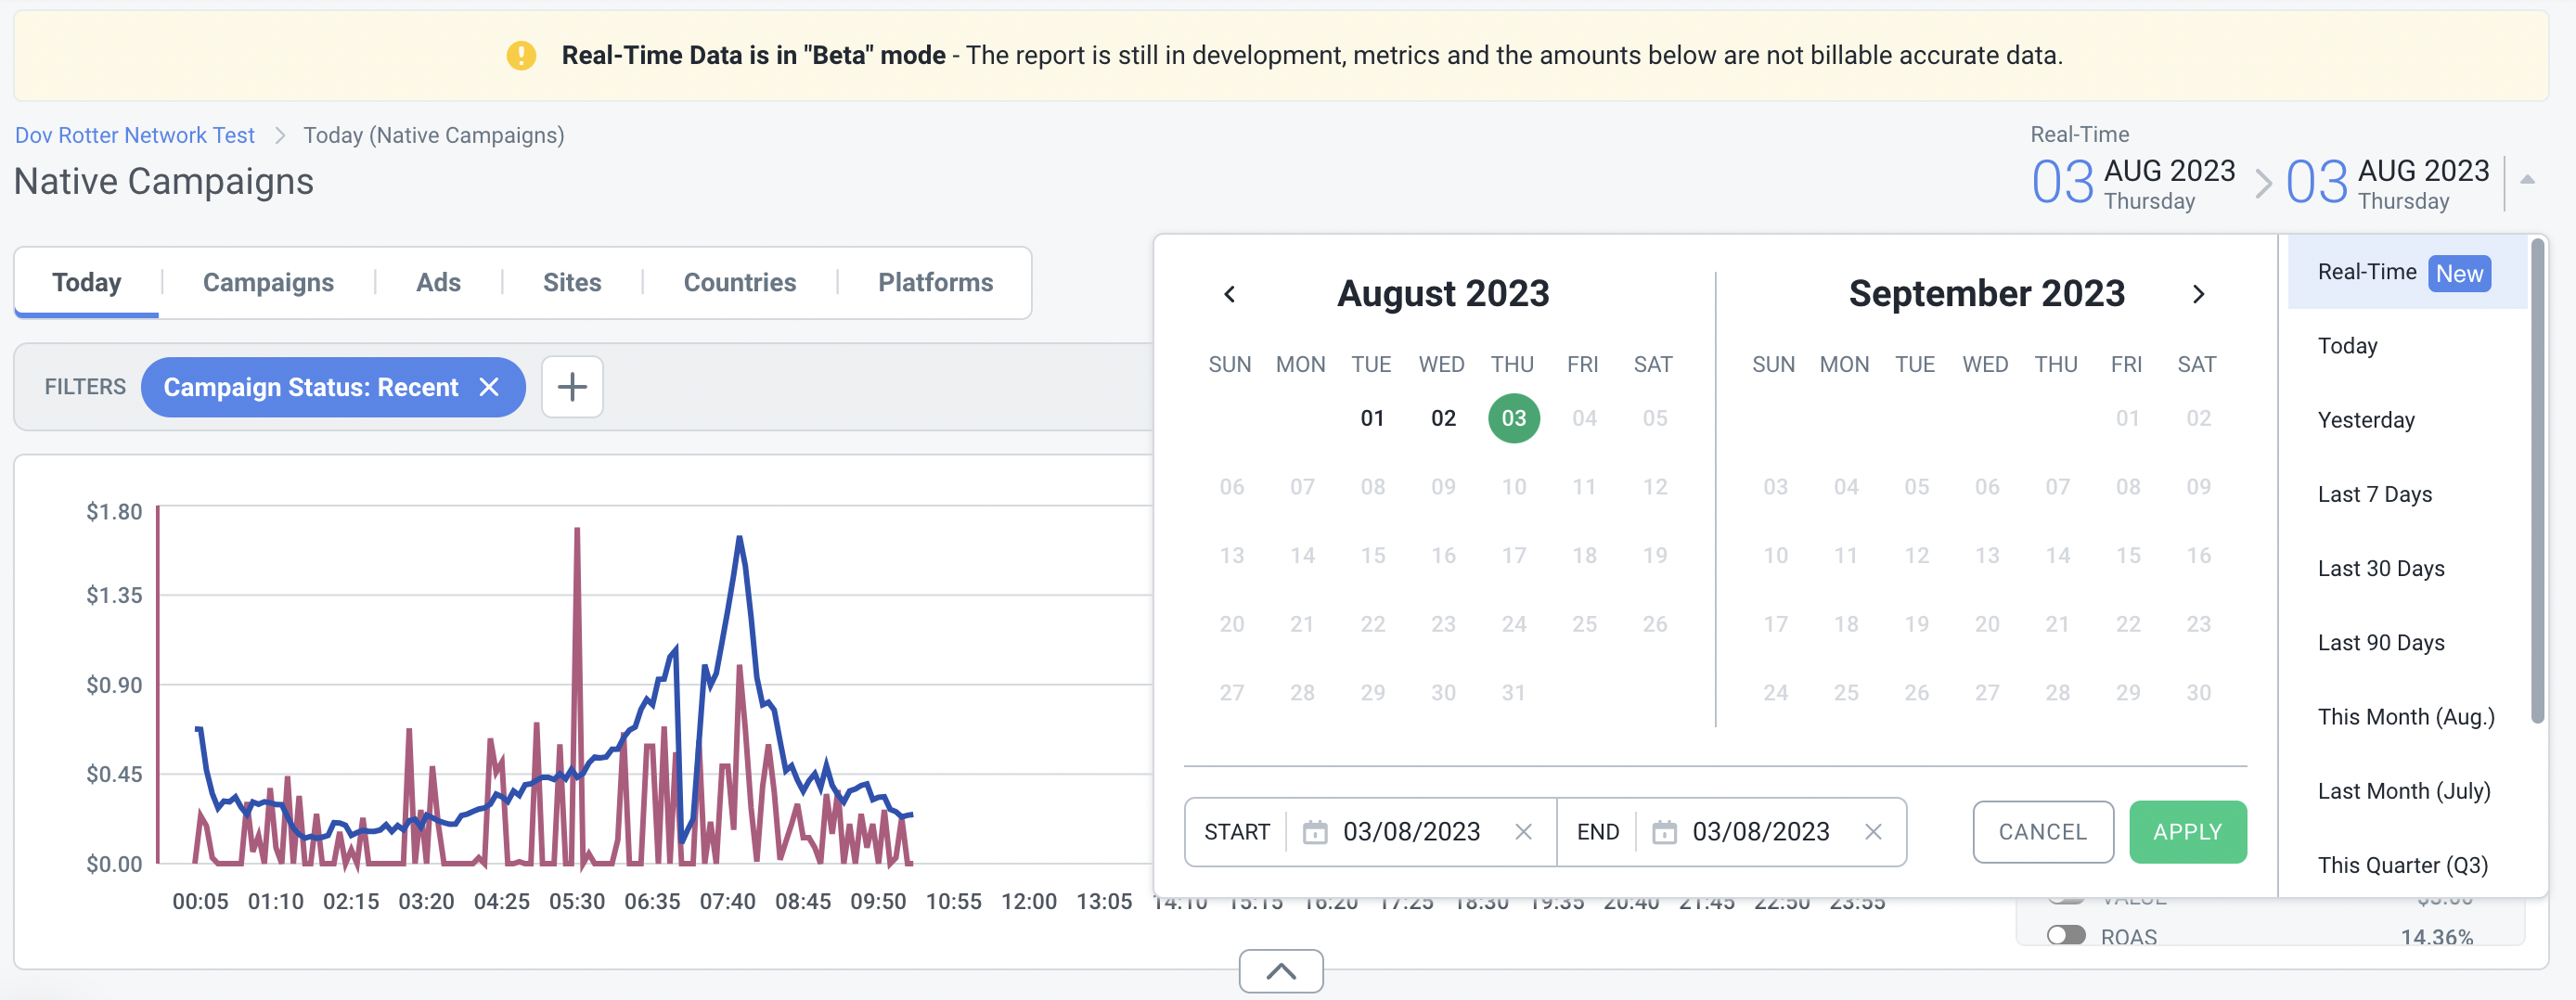Viewport: 2576px width, 1000px height.
Task: Clear the START date using its X icon
Action: (1524, 831)
